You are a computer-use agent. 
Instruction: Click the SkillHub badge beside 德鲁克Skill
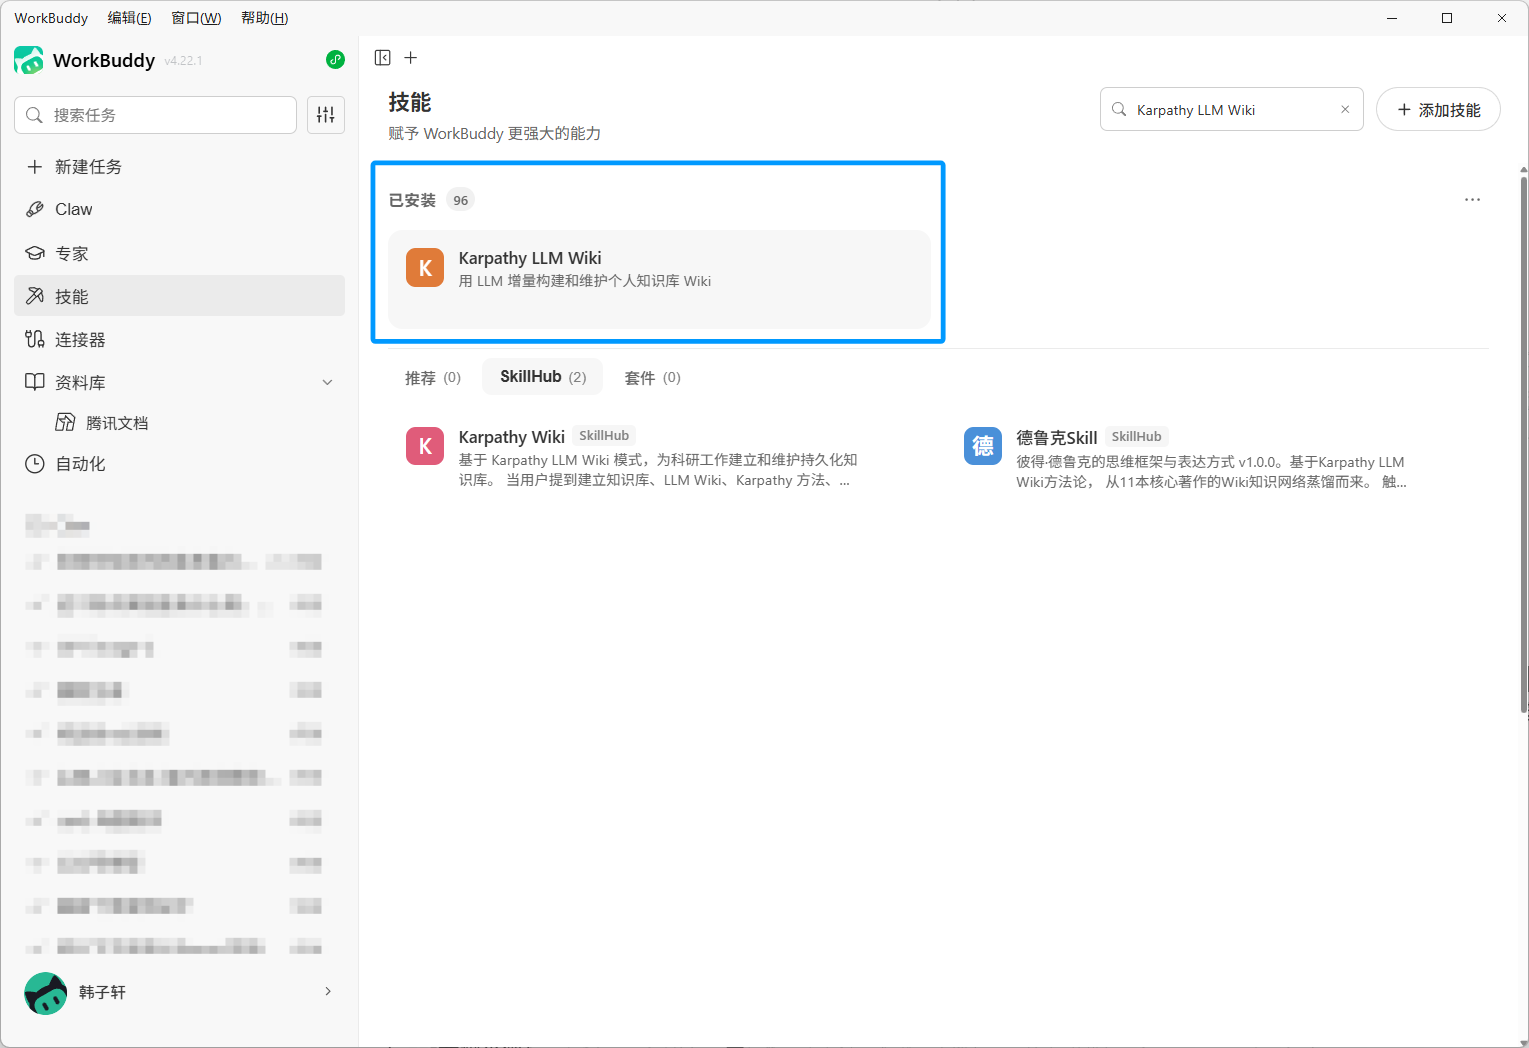[x=1137, y=437]
